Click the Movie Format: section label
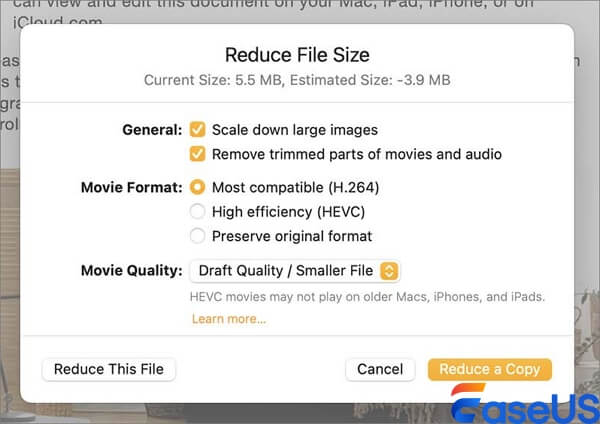The height and width of the screenshot is (424, 600). pos(133,187)
